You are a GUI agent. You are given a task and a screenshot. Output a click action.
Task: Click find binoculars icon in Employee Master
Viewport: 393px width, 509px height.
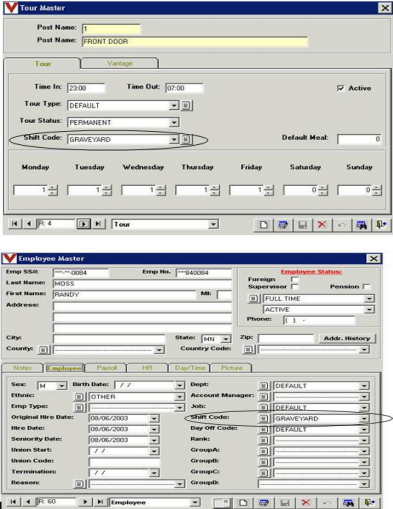click(x=348, y=502)
